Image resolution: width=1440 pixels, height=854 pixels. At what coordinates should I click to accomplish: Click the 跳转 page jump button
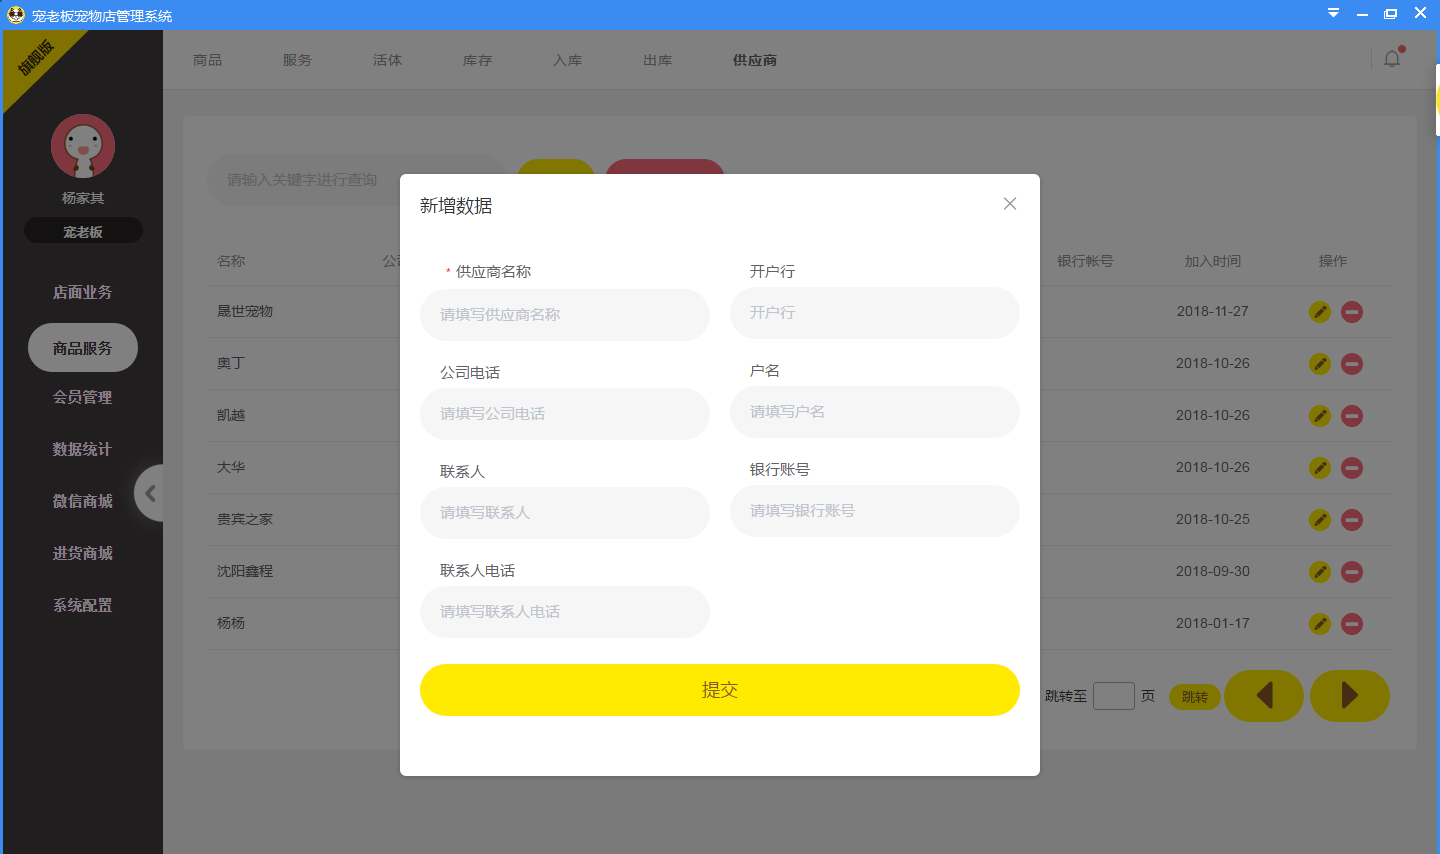[x=1194, y=696]
